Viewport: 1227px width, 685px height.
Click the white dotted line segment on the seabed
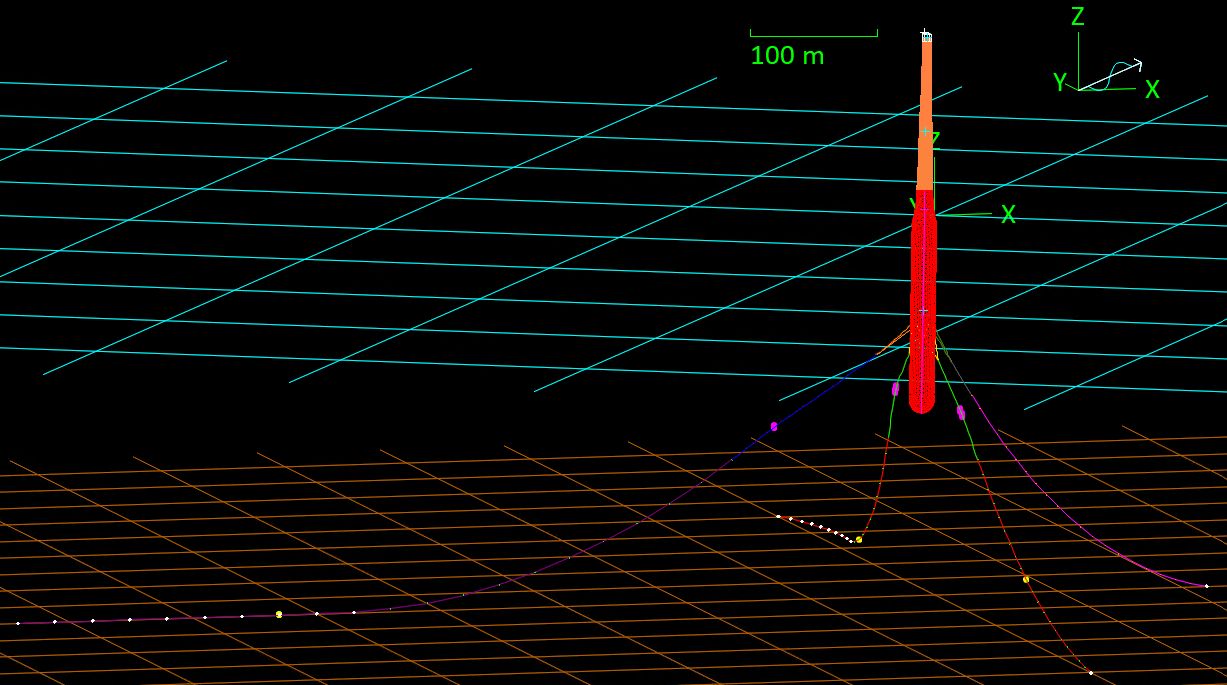tap(815, 526)
